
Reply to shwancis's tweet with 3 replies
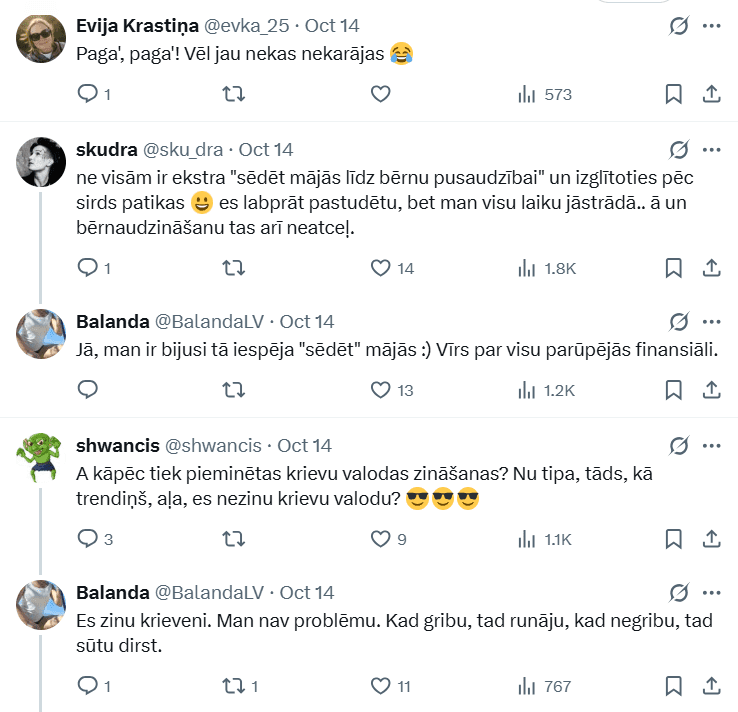click(88, 540)
